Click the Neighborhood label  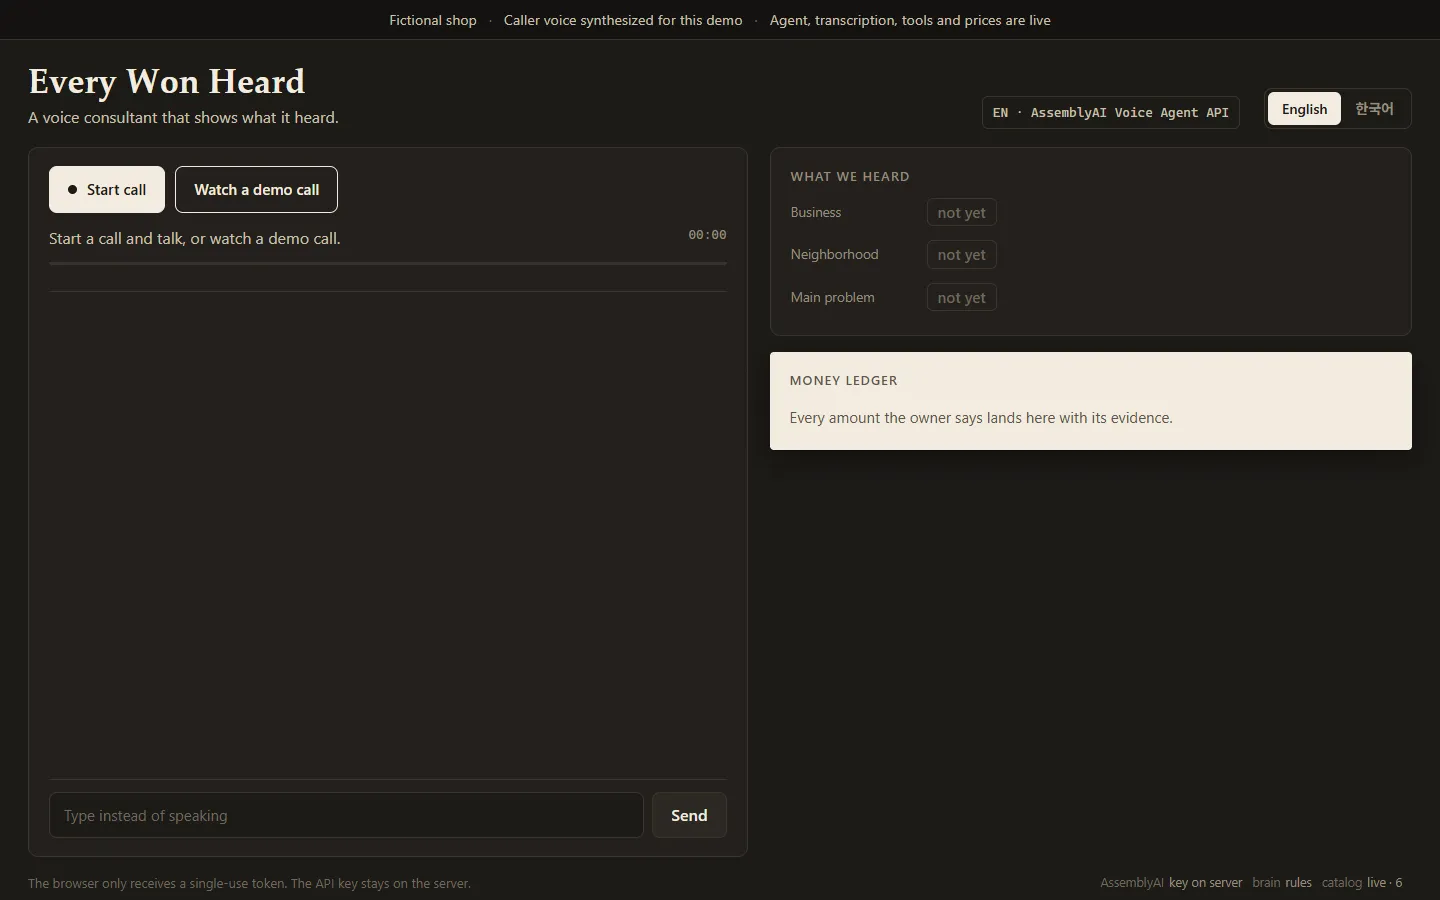(x=834, y=254)
